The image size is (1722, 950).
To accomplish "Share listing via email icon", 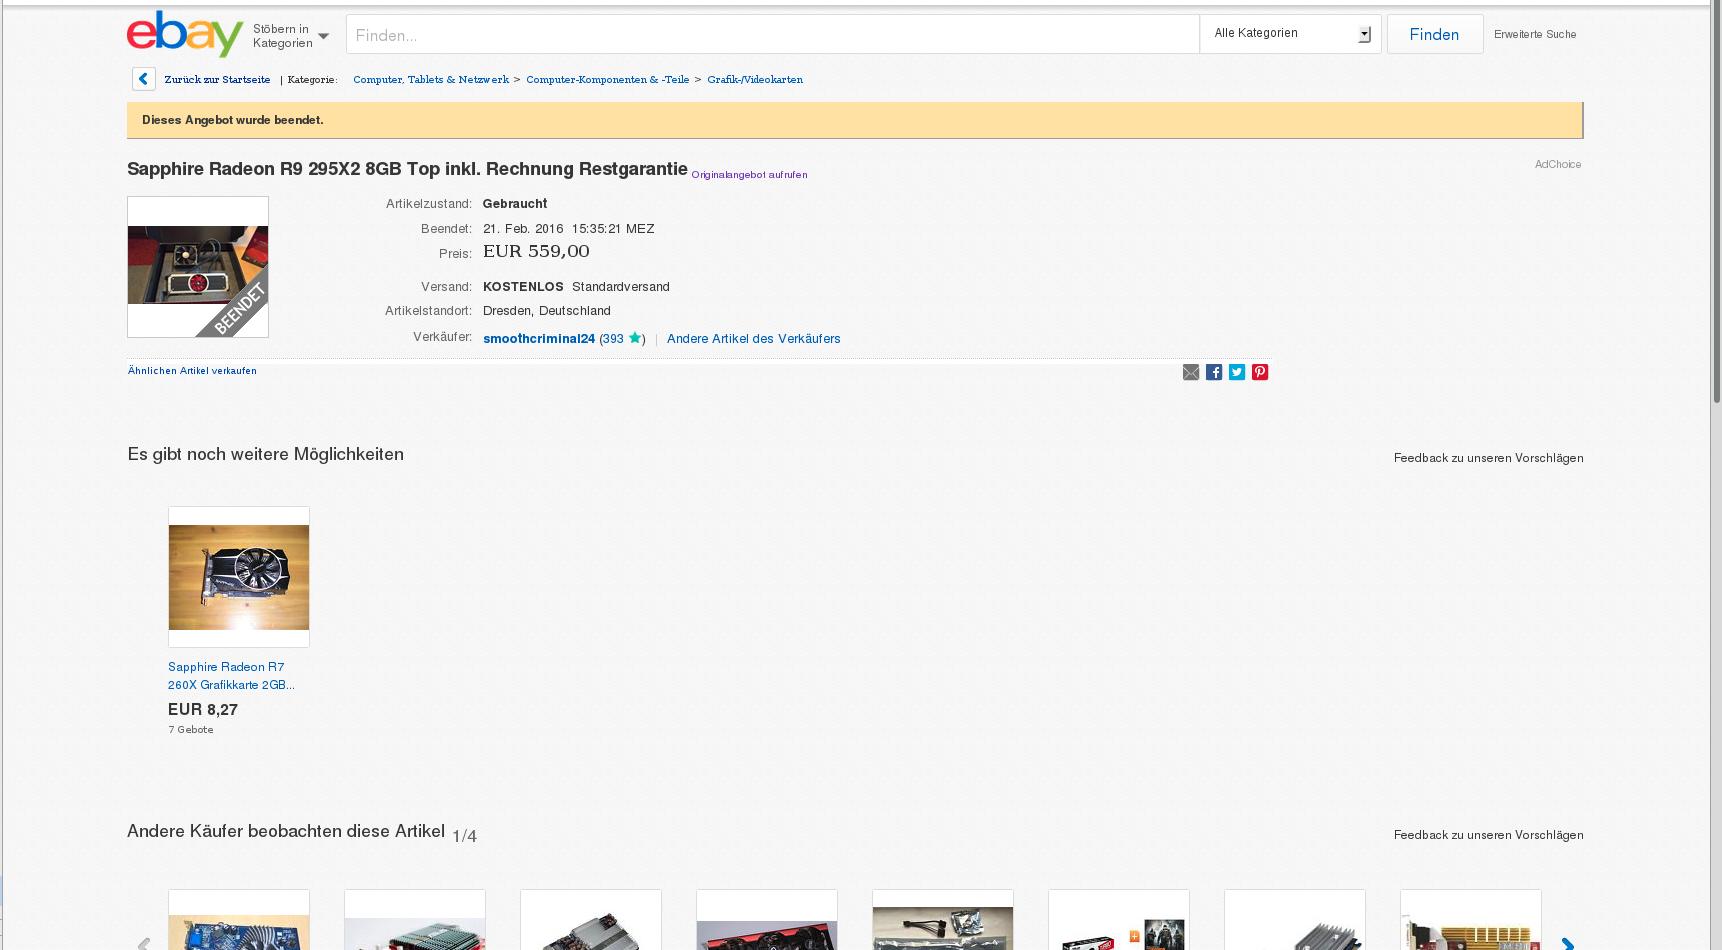I will (1191, 372).
